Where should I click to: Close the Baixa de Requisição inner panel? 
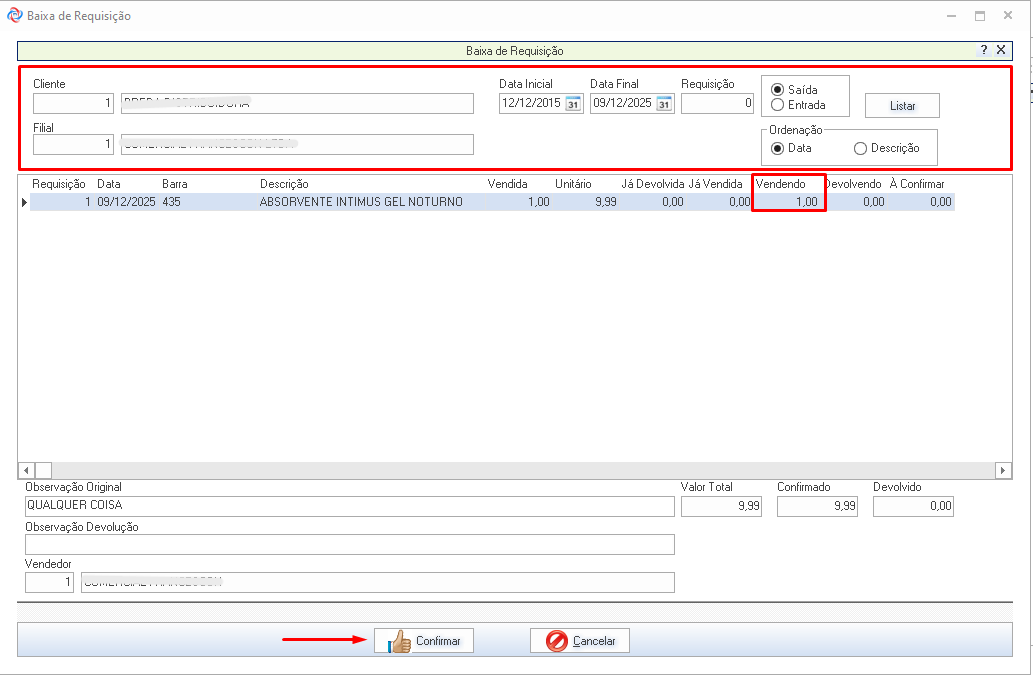(1001, 50)
